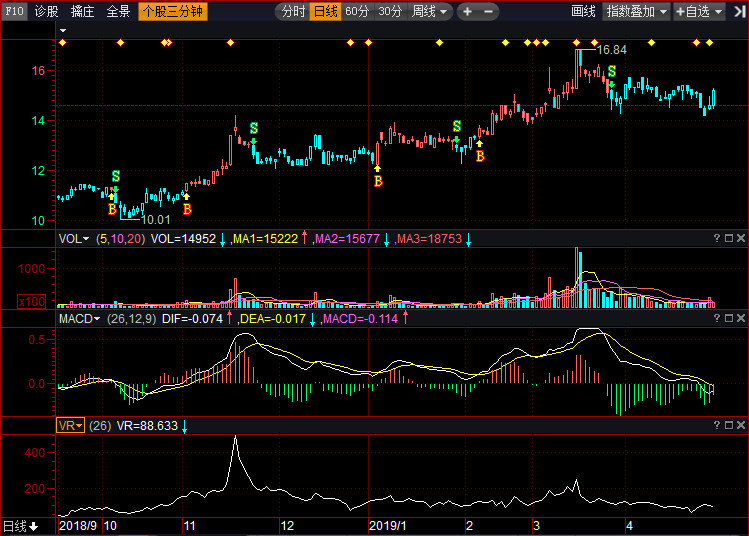749x536 pixels.
Task: Open the VOL indicator dropdown
Action: tap(74, 238)
